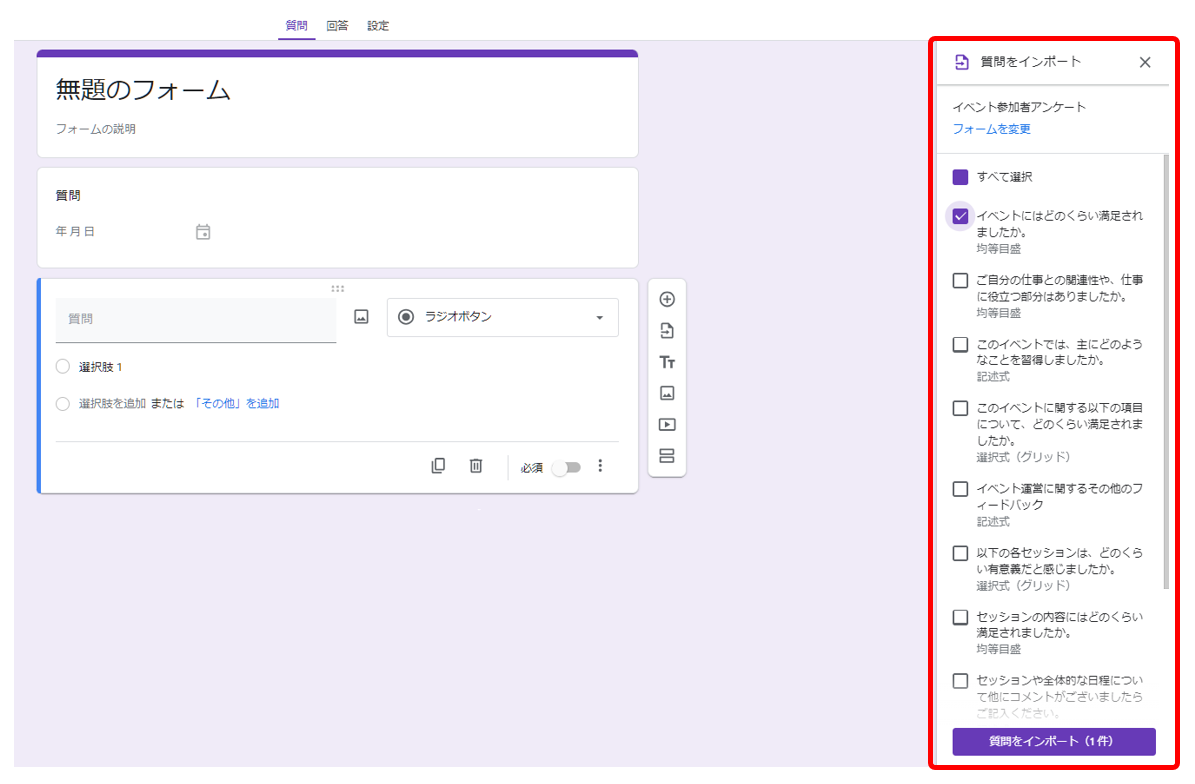Toggle the 必須 required switch
Viewport: 1195px width, 784px height.
point(566,467)
